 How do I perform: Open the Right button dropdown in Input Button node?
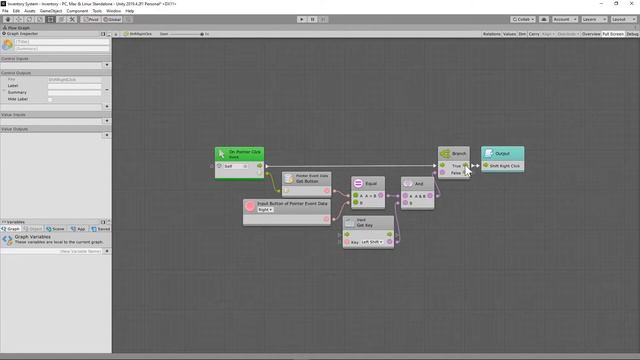pos(265,210)
